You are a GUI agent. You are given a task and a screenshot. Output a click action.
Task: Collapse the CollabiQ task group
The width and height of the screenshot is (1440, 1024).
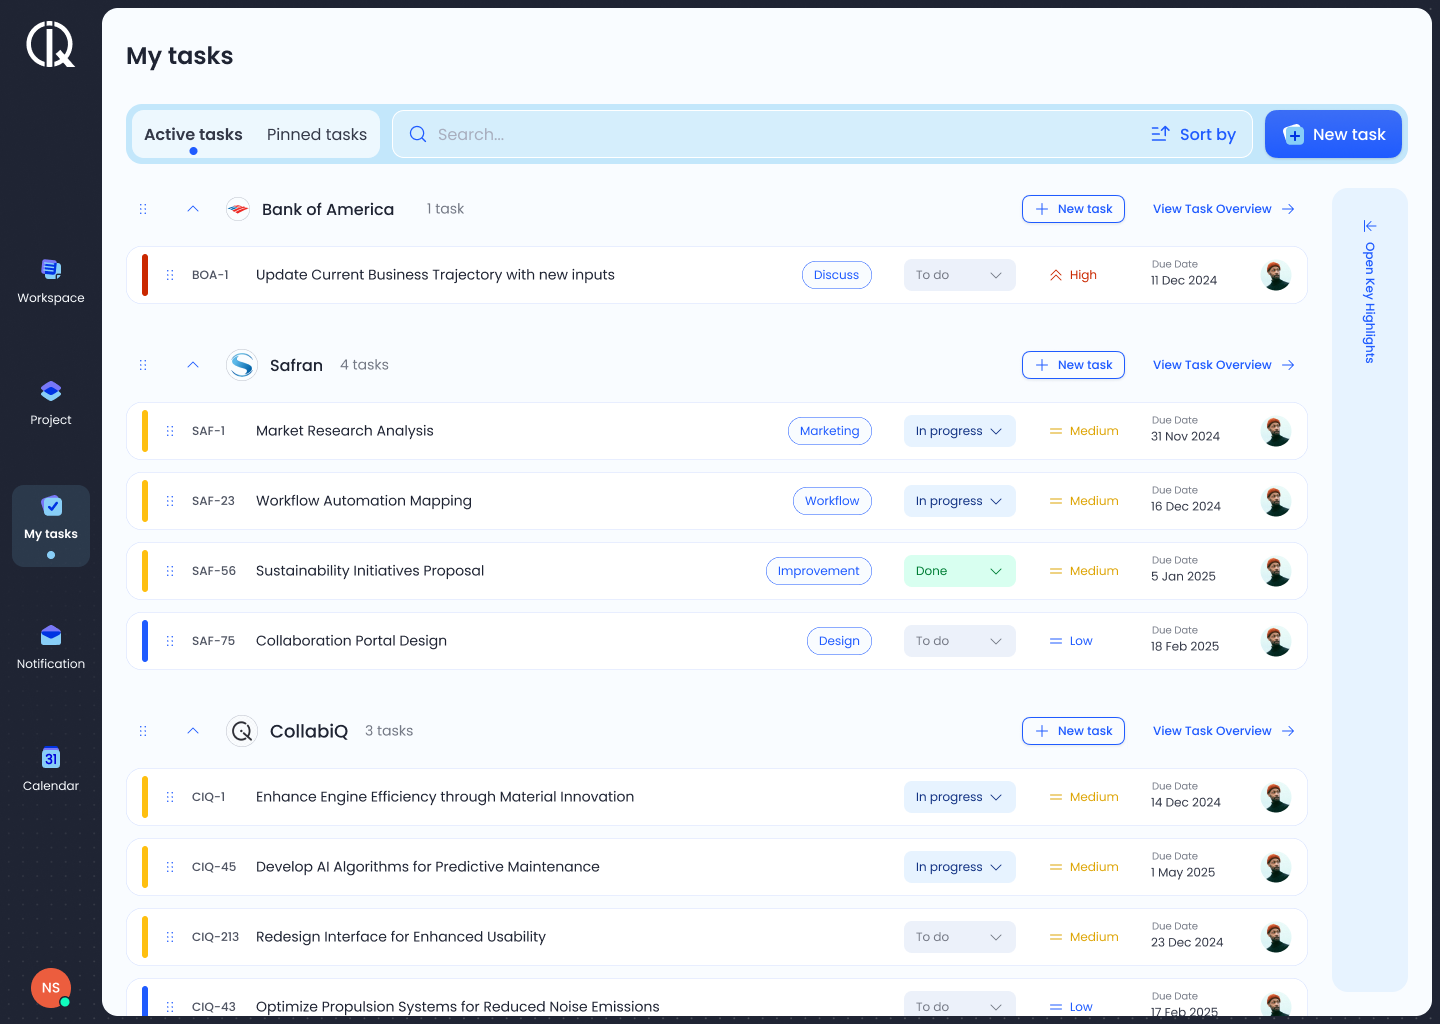click(193, 731)
